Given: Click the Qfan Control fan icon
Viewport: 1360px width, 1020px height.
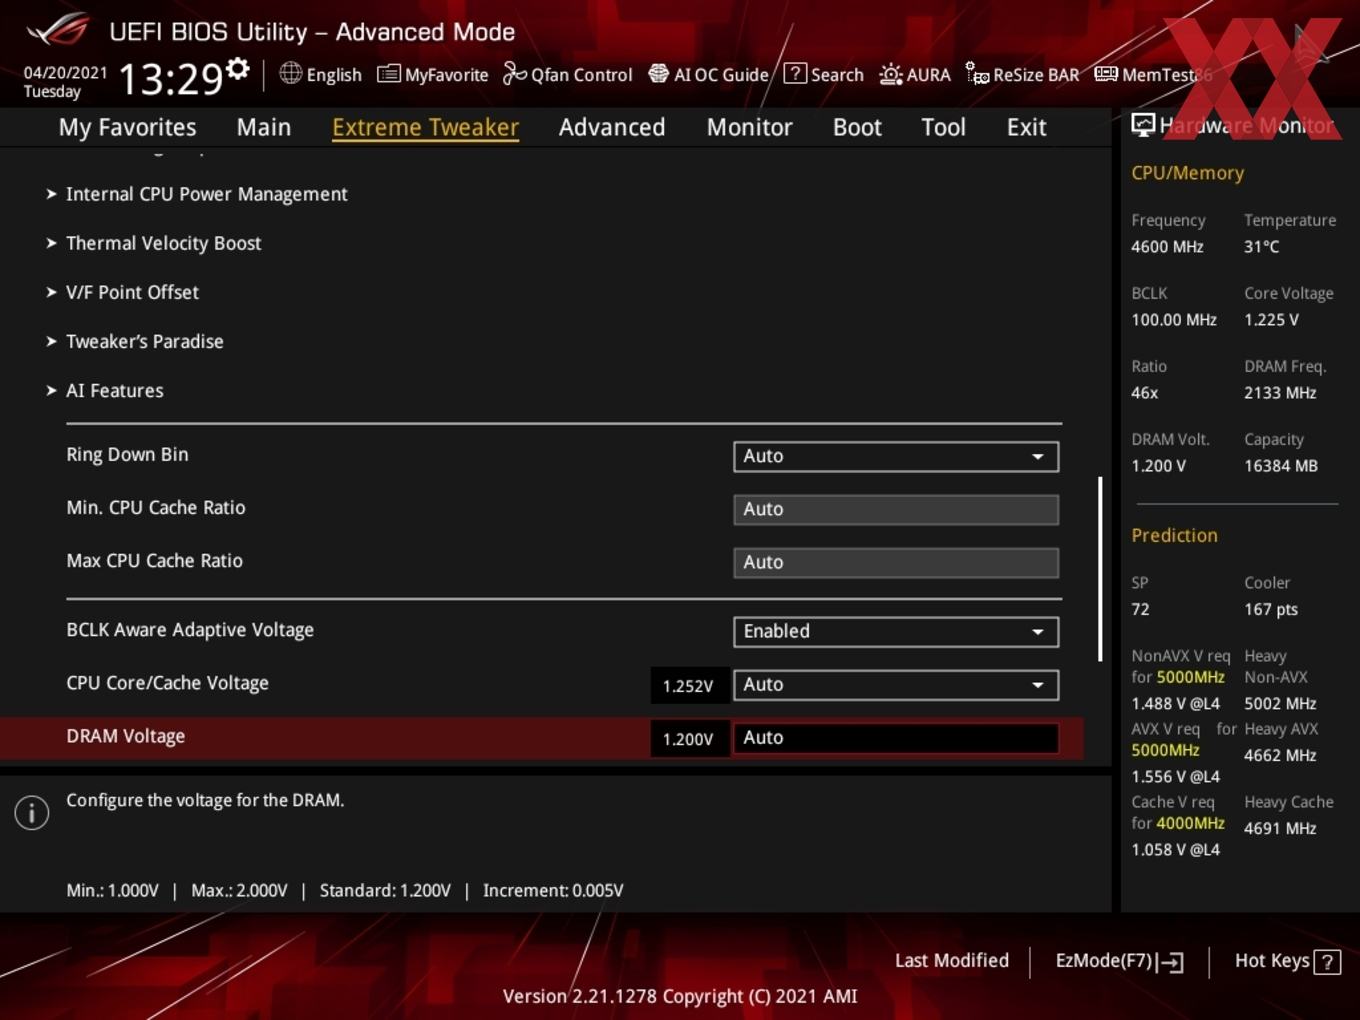Looking at the screenshot, I should pyautogui.click(x=514, y=73).
